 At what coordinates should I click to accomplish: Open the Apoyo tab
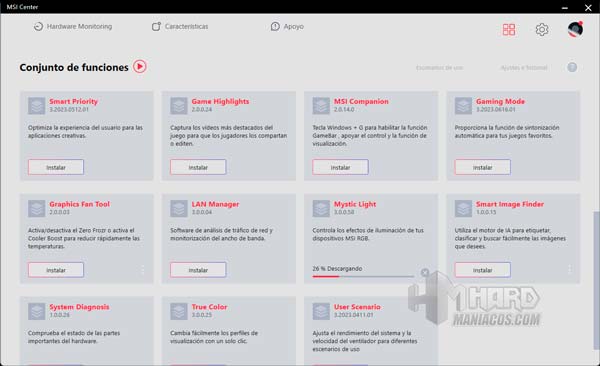point(287,26)
